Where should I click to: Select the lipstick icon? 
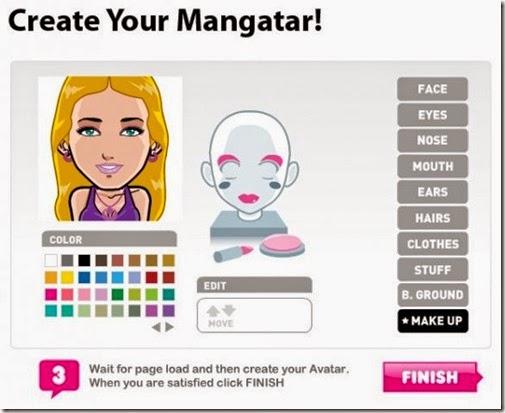click(x=233, y=253)
